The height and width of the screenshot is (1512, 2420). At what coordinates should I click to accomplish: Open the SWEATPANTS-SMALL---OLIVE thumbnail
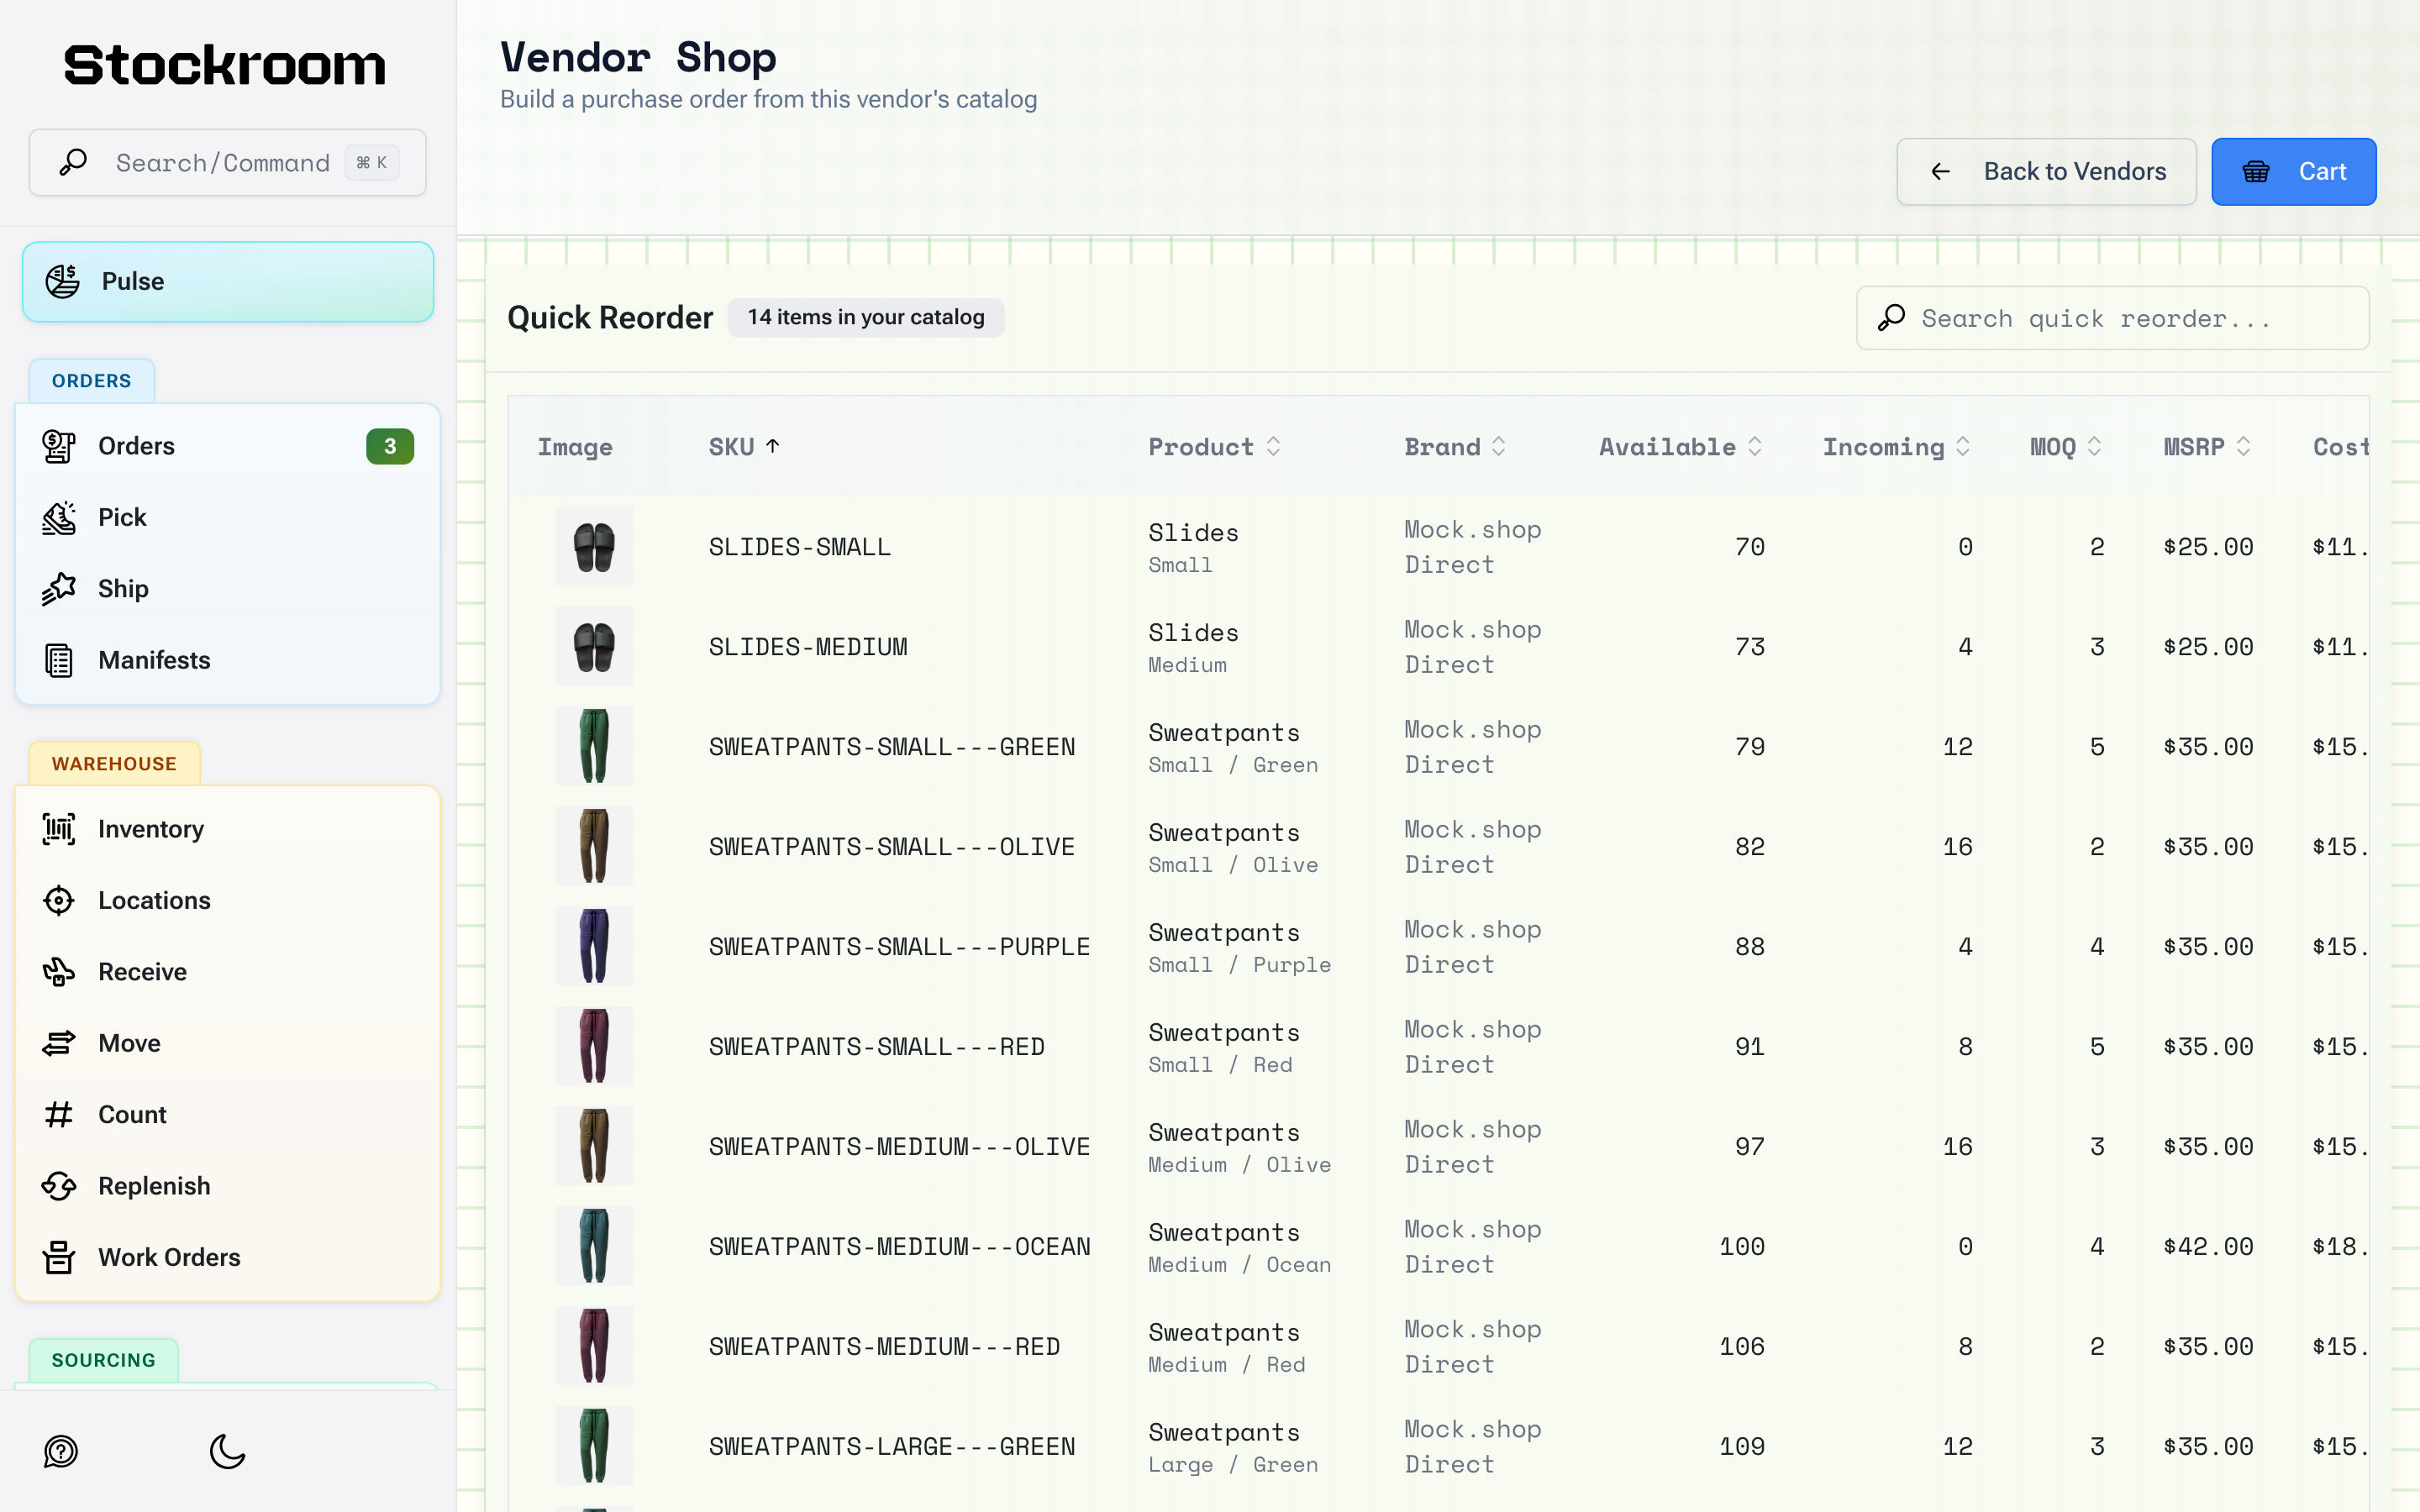(x=594, y=846)
